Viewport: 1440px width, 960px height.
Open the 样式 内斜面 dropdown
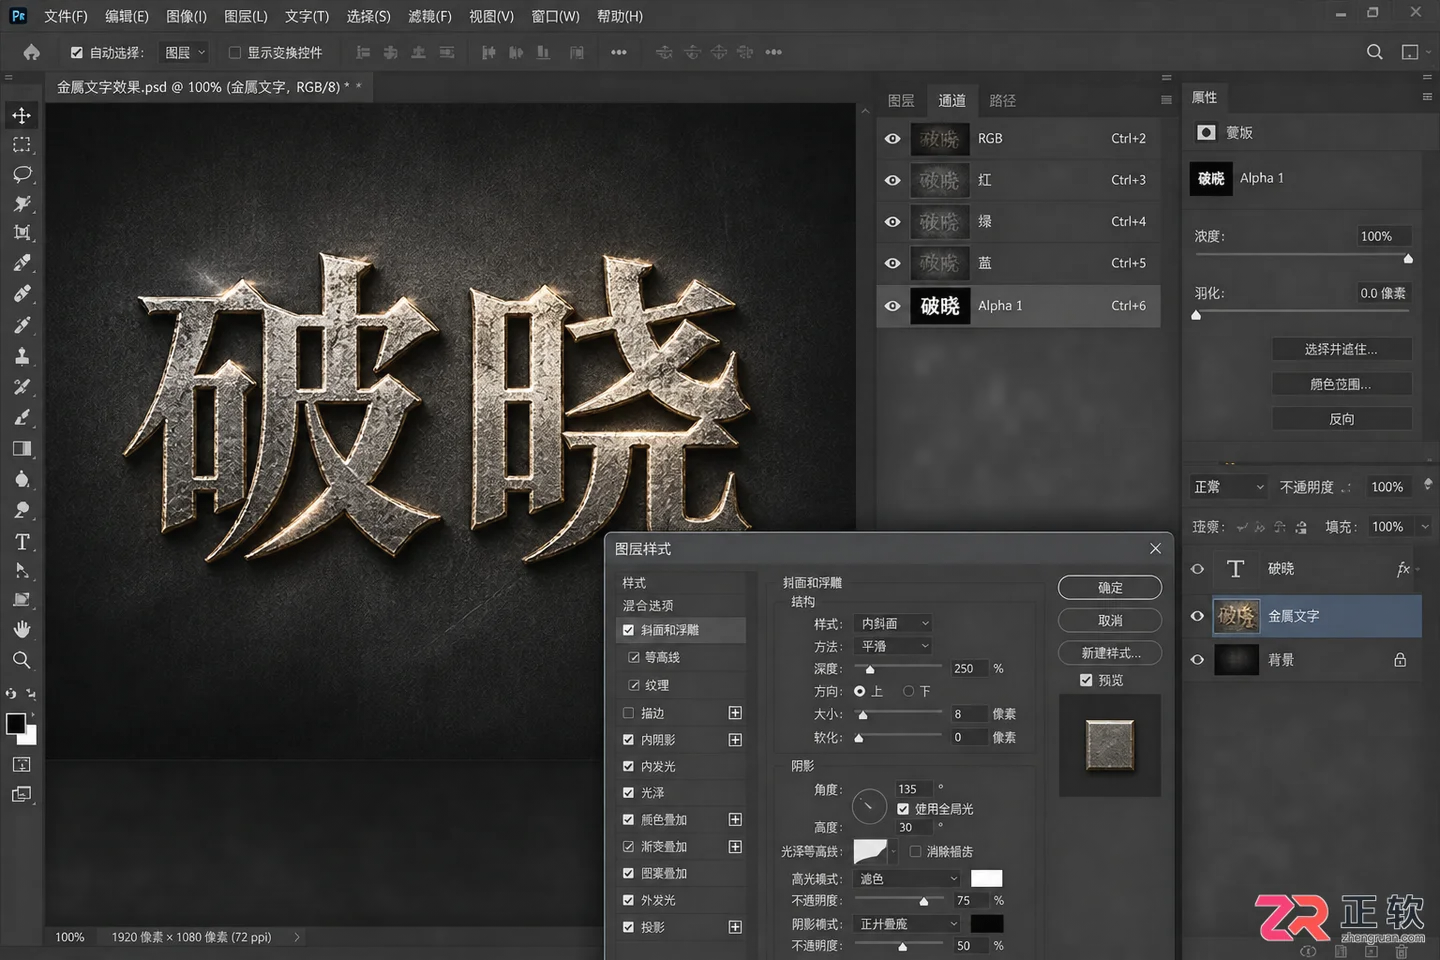pyautogui.click(x=893, y=623)
